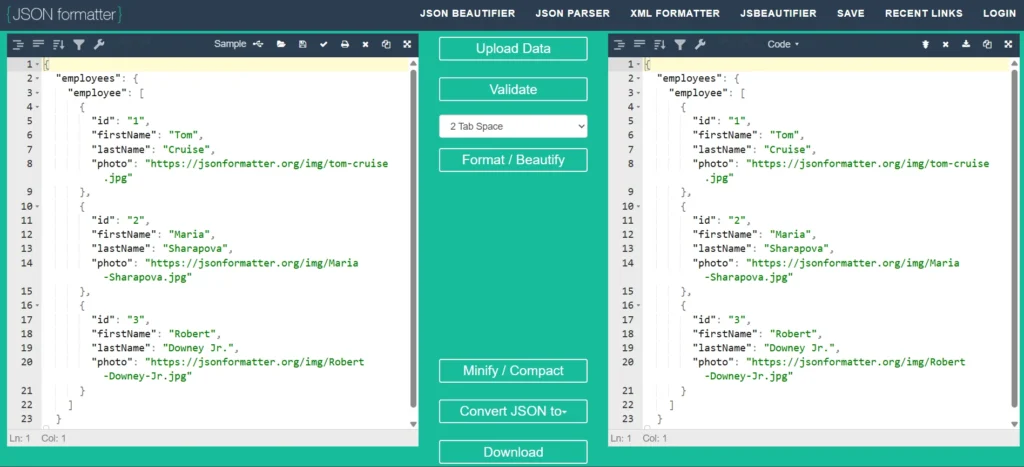Collapse line 2 employees fold arrow in right editor

639,78
